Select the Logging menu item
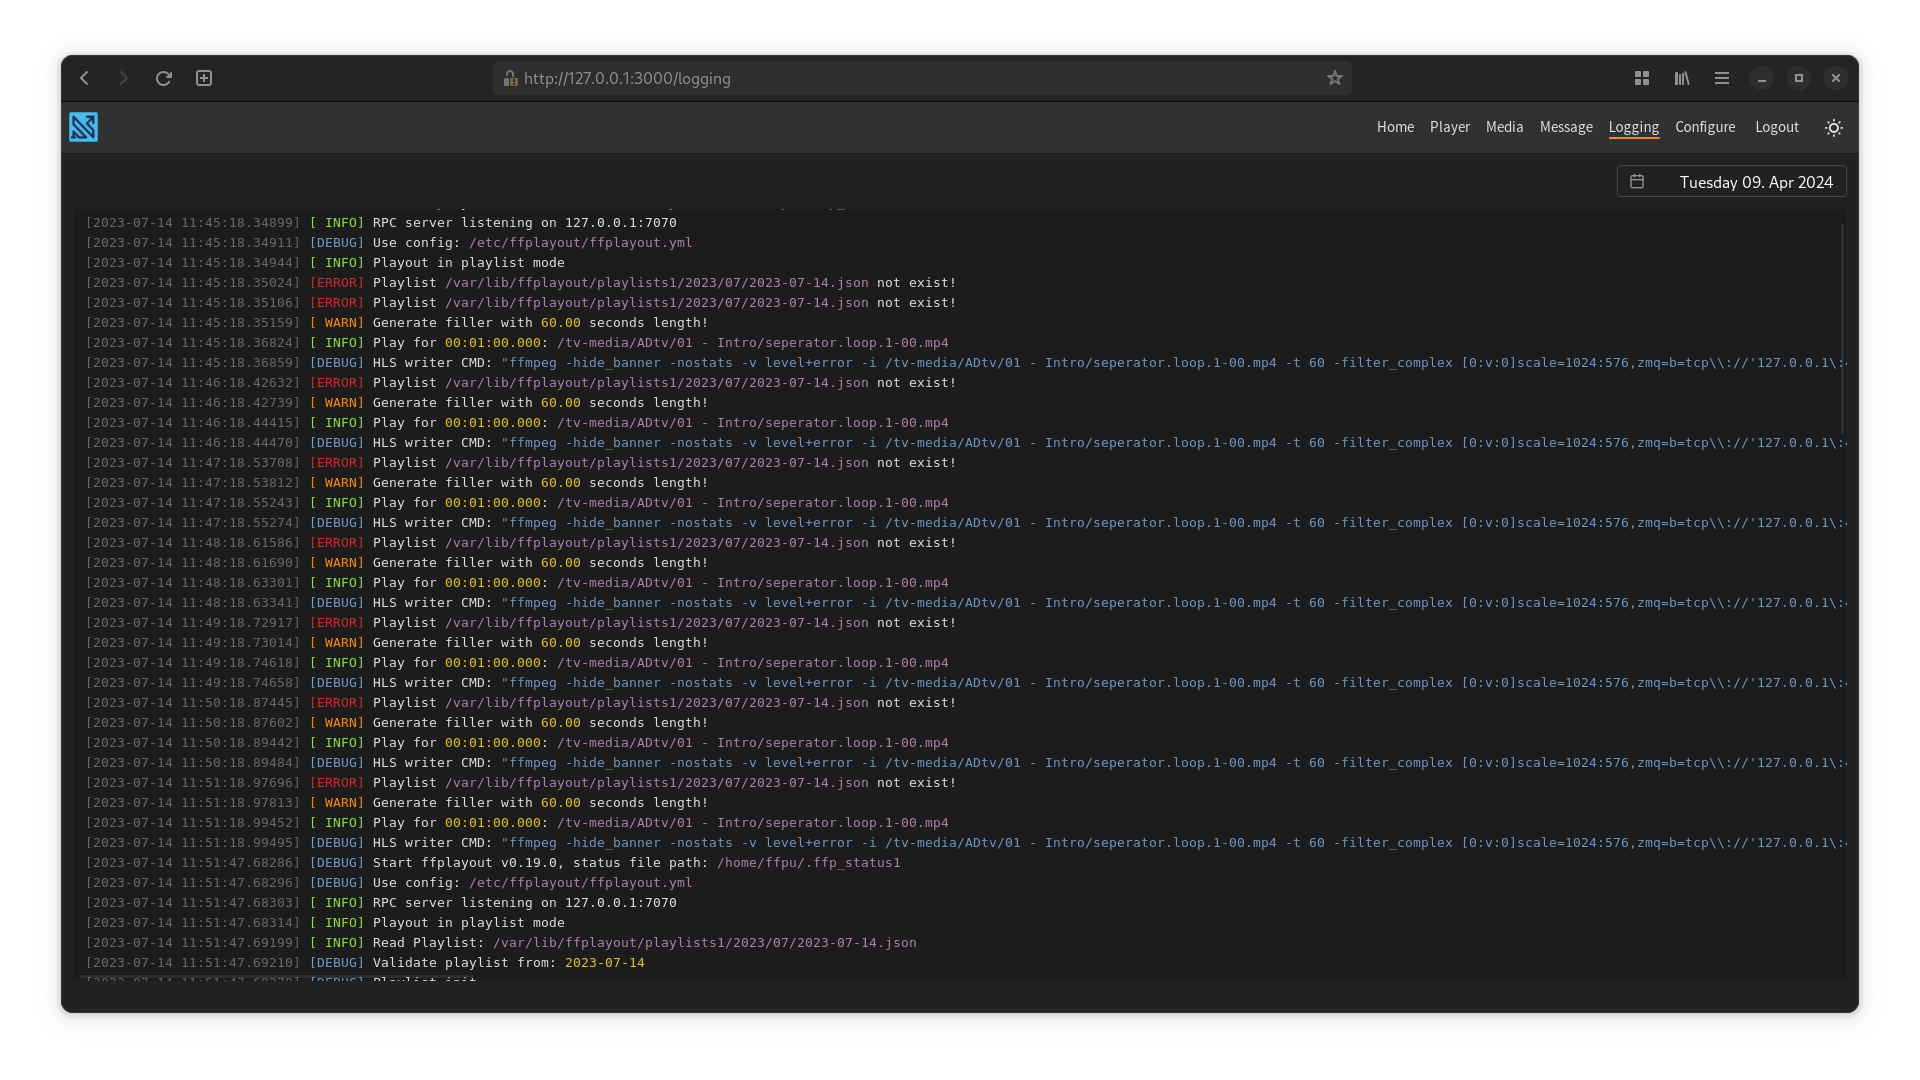 click(1634, 127)
